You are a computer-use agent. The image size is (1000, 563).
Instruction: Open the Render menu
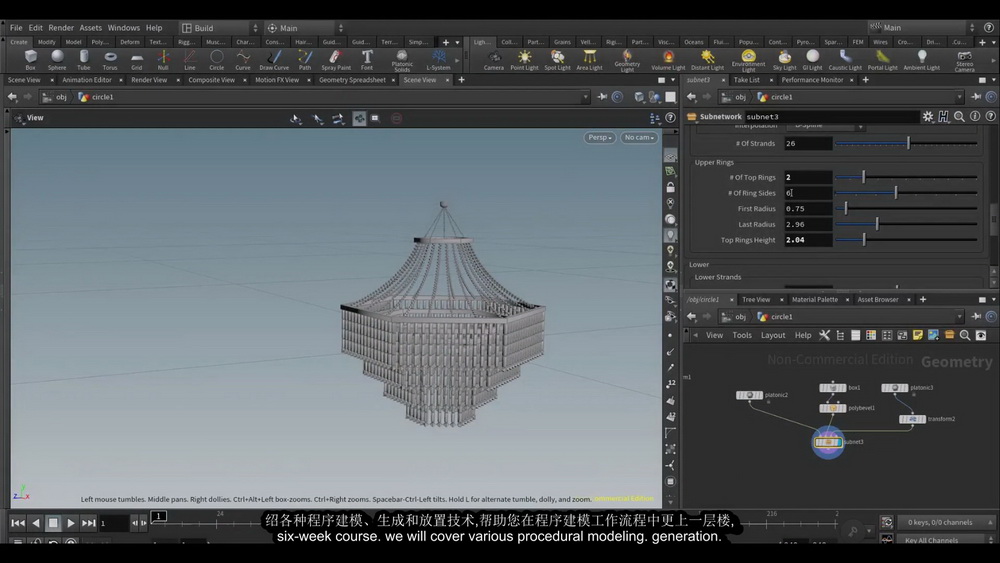61,28
